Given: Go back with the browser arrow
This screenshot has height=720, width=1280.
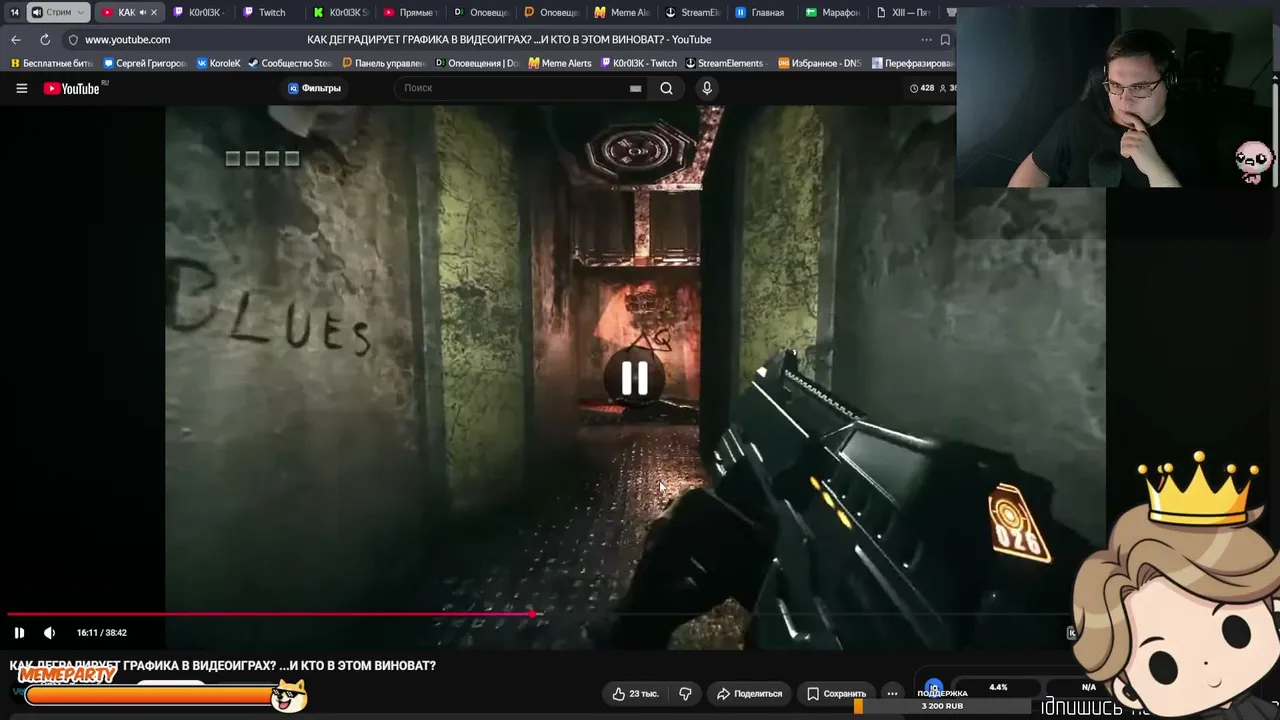Looking at the screenshot, I should (16, 40).
